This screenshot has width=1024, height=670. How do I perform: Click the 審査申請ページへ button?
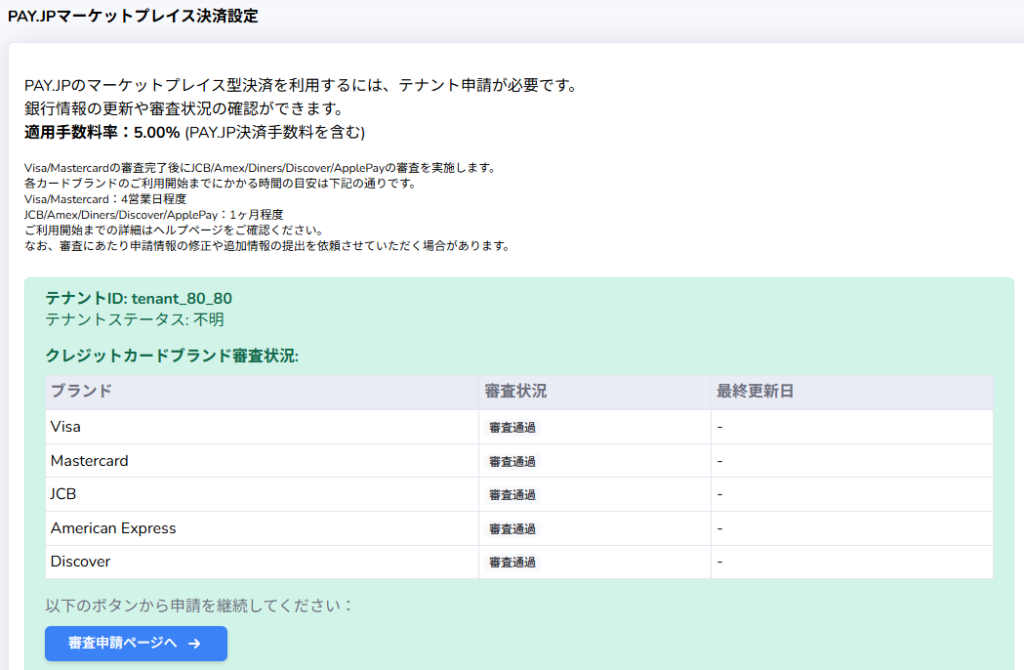[135, 643]
